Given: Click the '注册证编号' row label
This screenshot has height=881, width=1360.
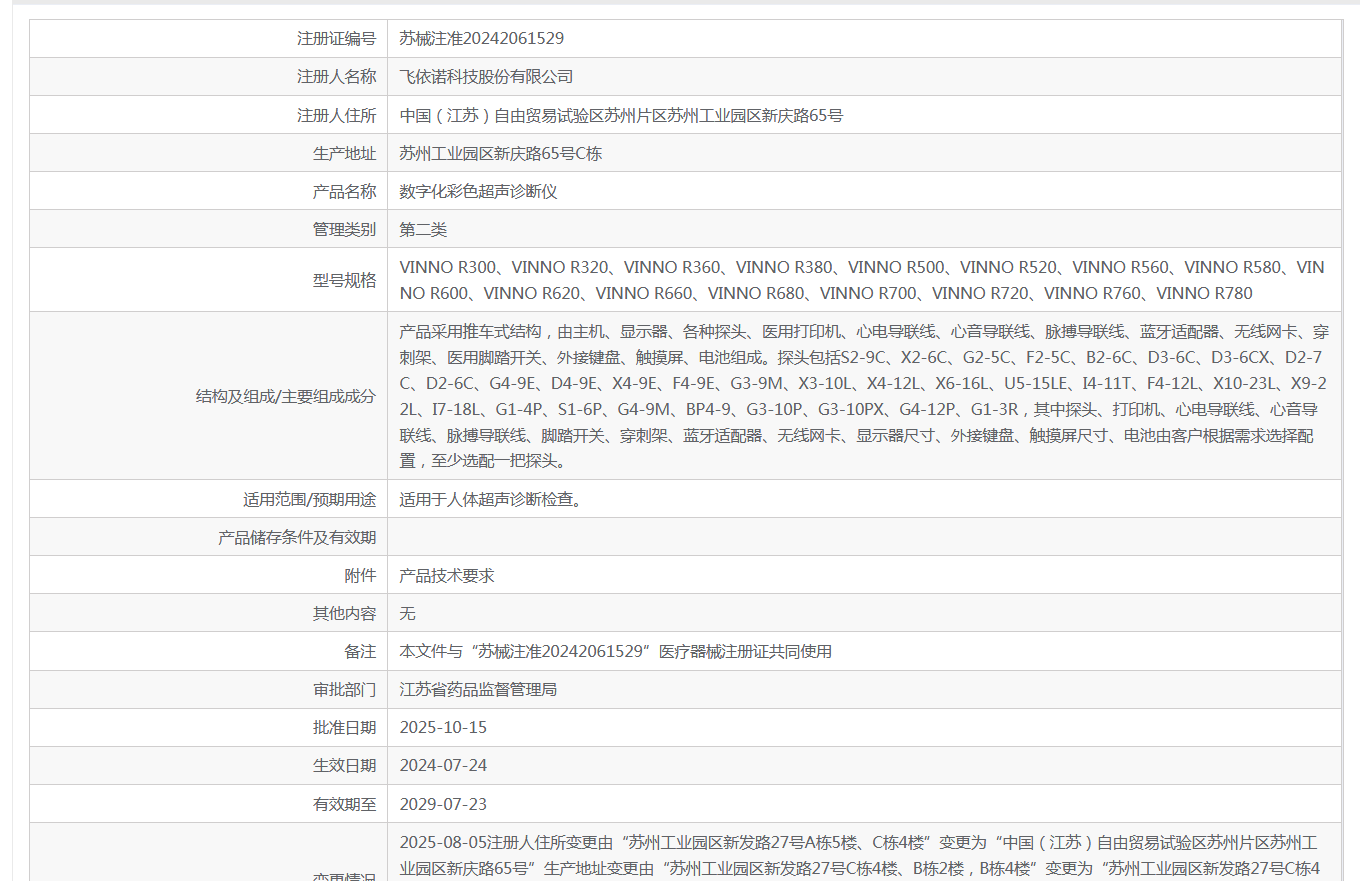Looking at the screenshot, I should pyautogui.click(x=336, y=39).
